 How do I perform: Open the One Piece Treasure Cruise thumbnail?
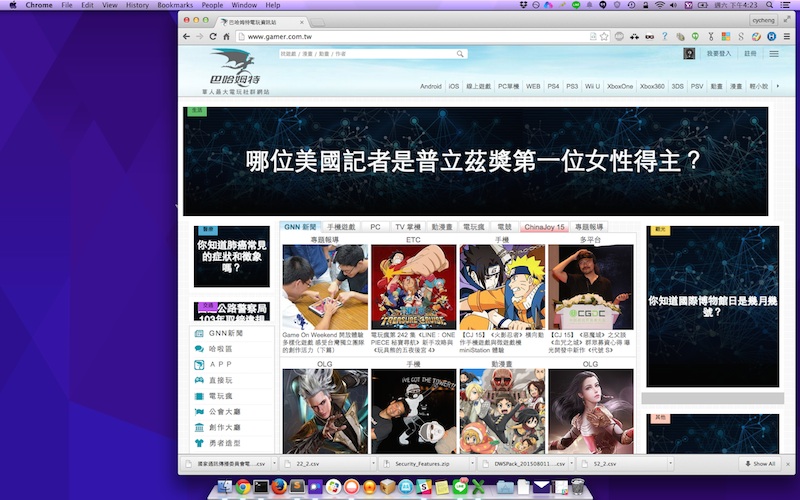pos(413,287)
